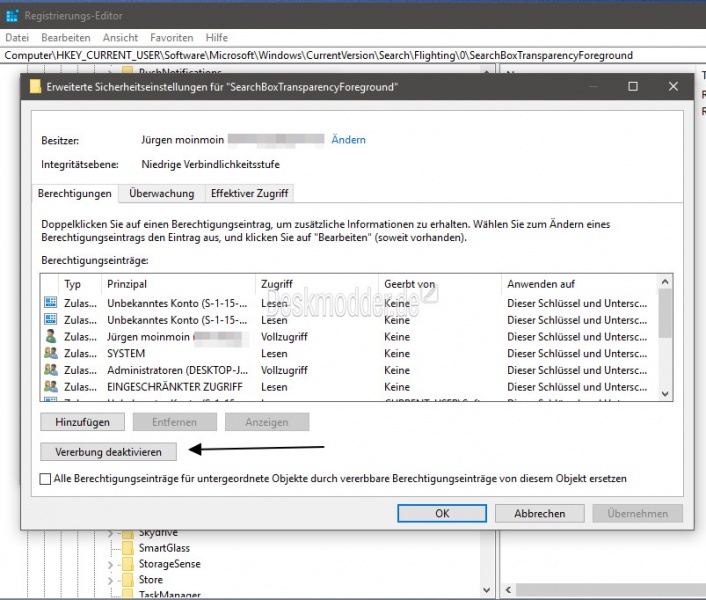
Task: Select the Administratoren (DESKTOP-J... entry
Action: (349, 370)
